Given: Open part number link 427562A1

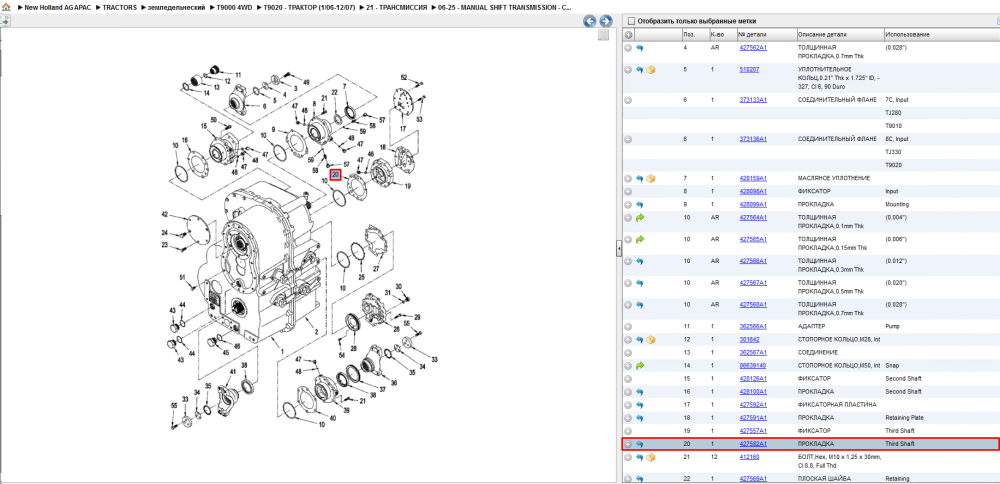Looking at the screenshot, I should [753, 48].
